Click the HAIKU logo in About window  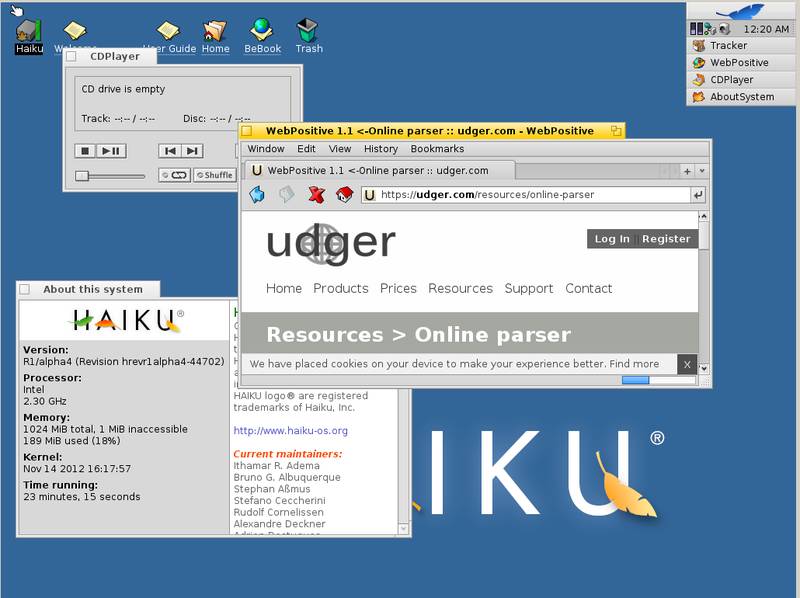(x=126, y=320)
